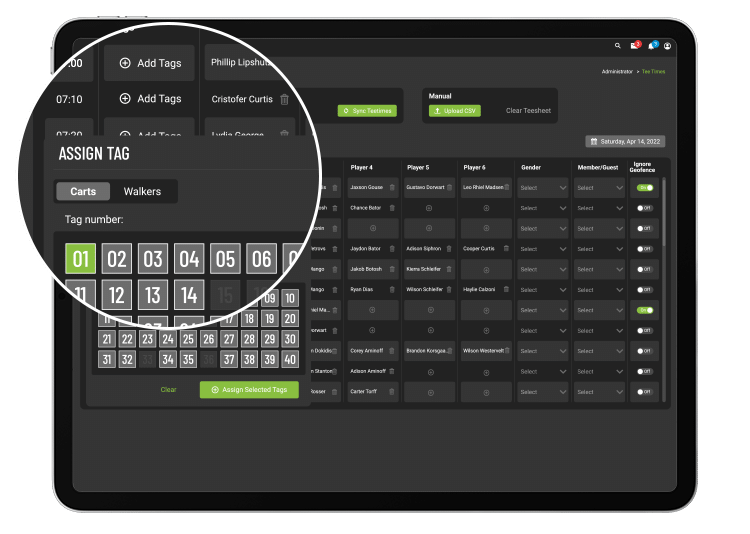Select tag number 02
The height and width of the screenshot is (534, 750).
[x=118, y=260]
